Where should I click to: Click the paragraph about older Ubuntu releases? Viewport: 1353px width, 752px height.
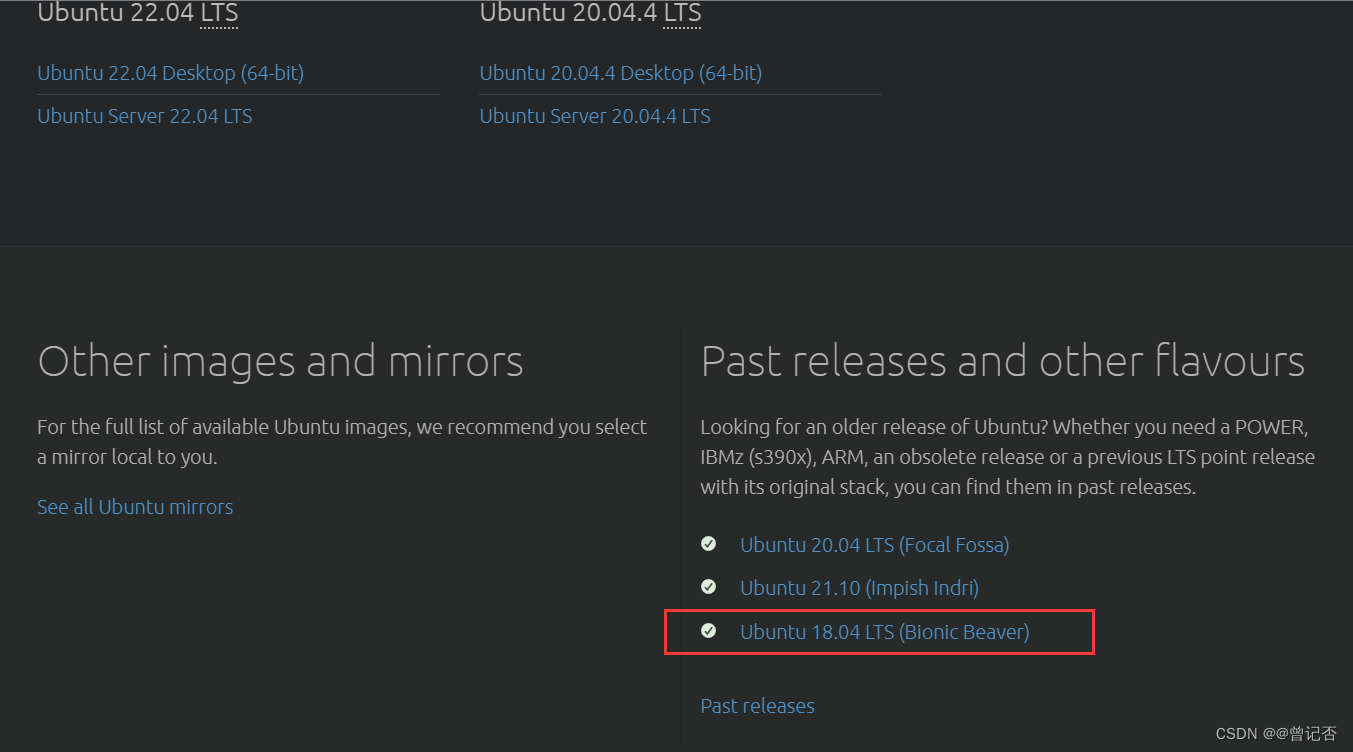click(x=1007, y=457)
